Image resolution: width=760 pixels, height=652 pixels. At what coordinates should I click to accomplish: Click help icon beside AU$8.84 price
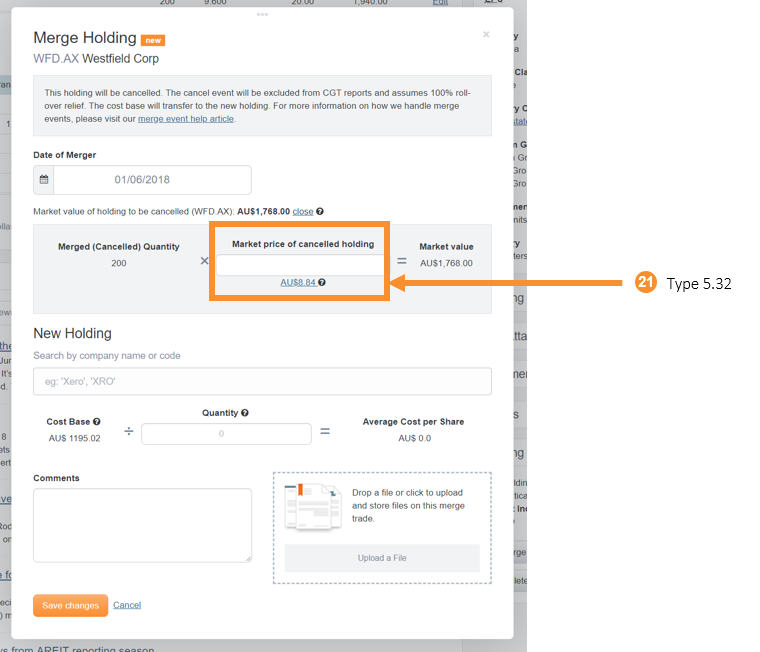(322, 282)
